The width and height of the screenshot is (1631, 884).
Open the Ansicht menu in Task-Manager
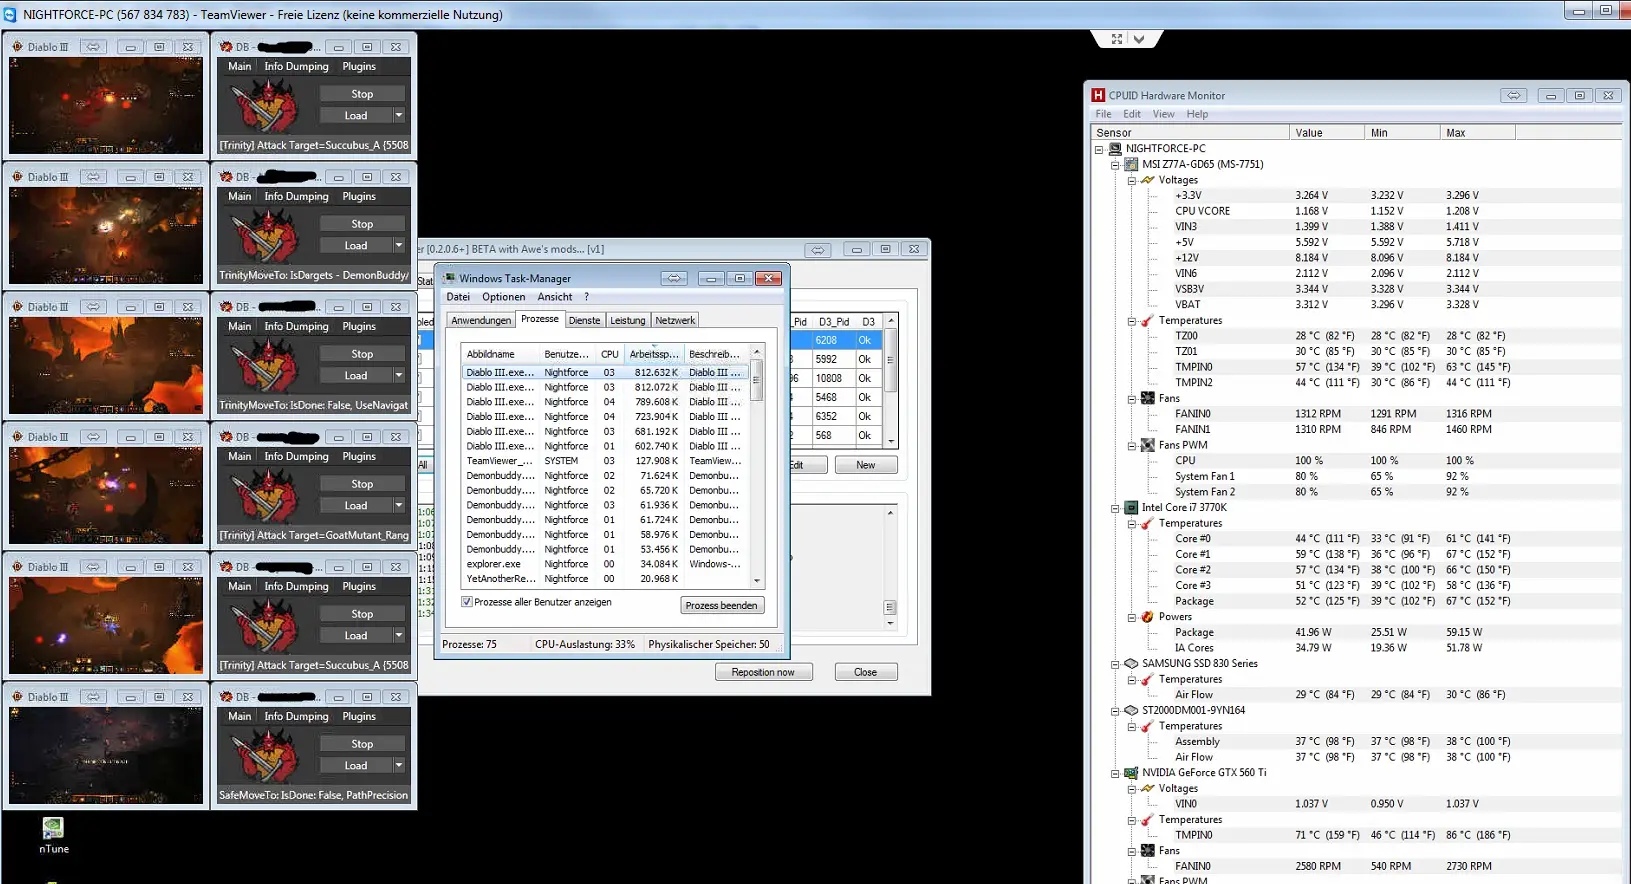click(x=555, y=297)
